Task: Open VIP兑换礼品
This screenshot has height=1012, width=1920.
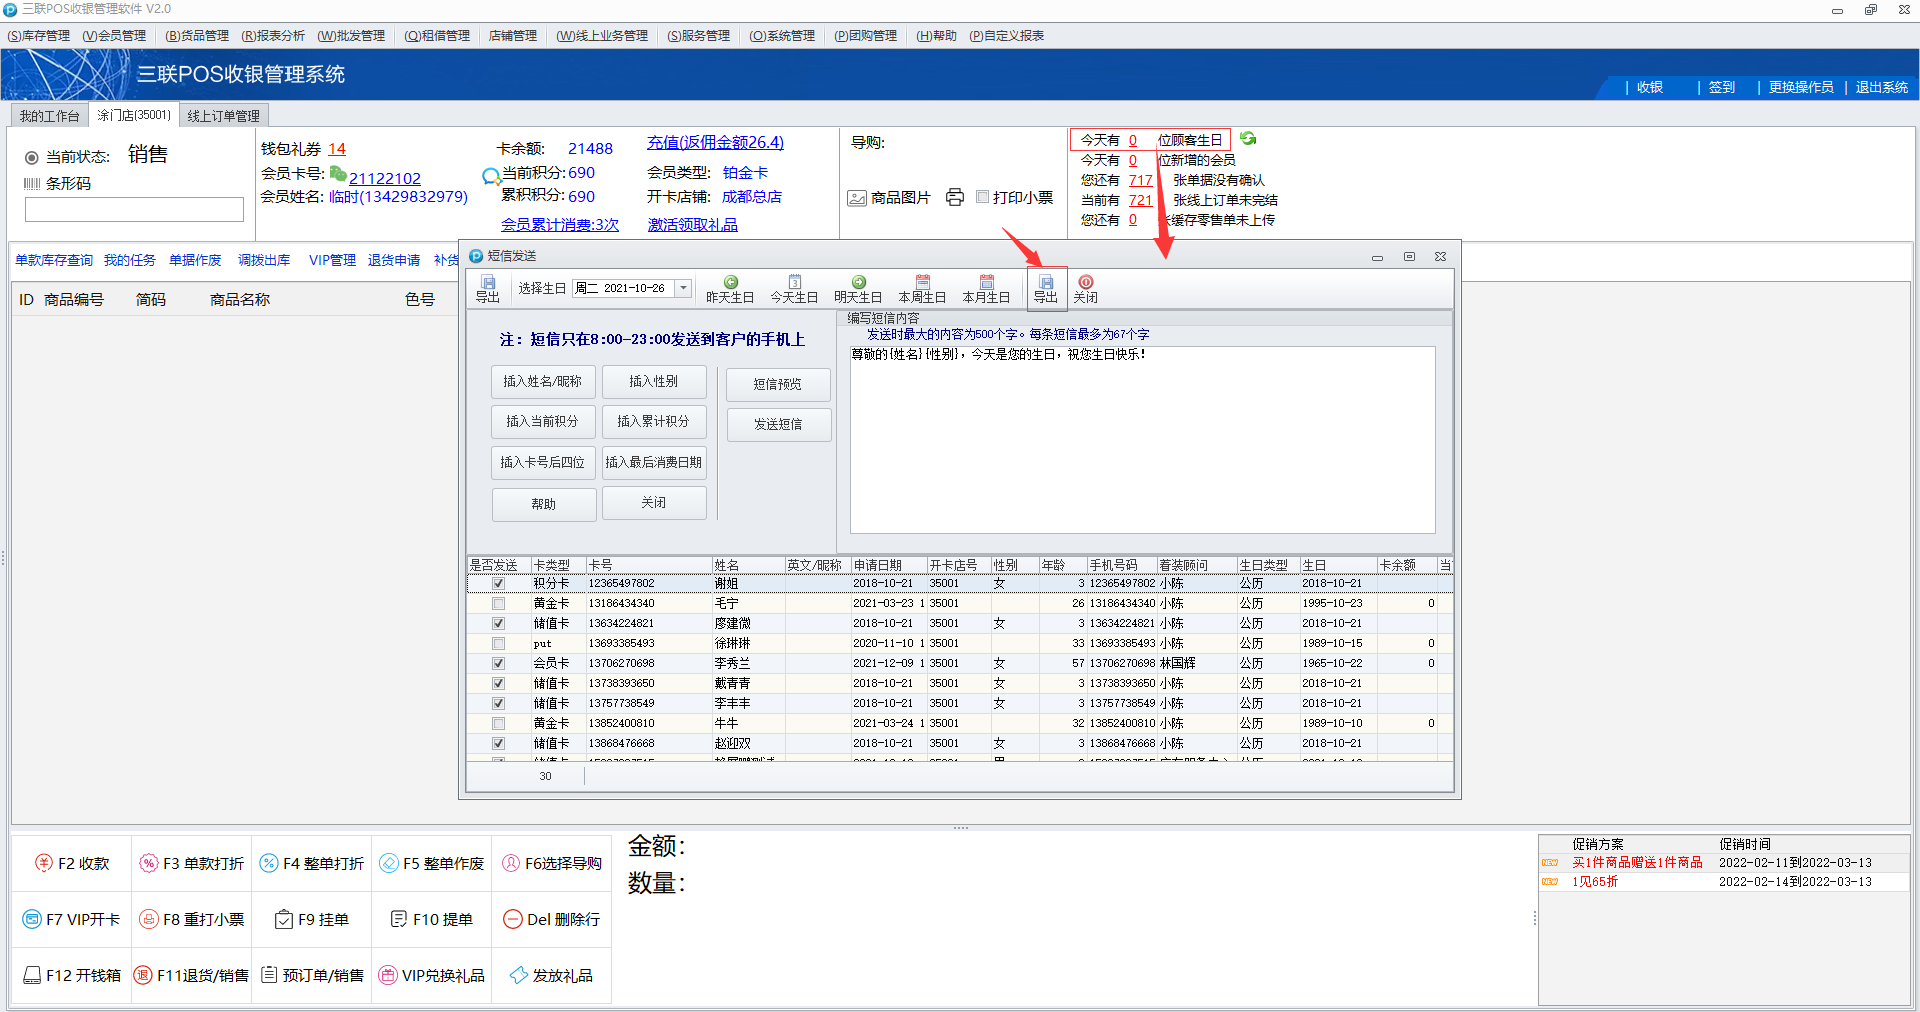Action: (432, 975)
